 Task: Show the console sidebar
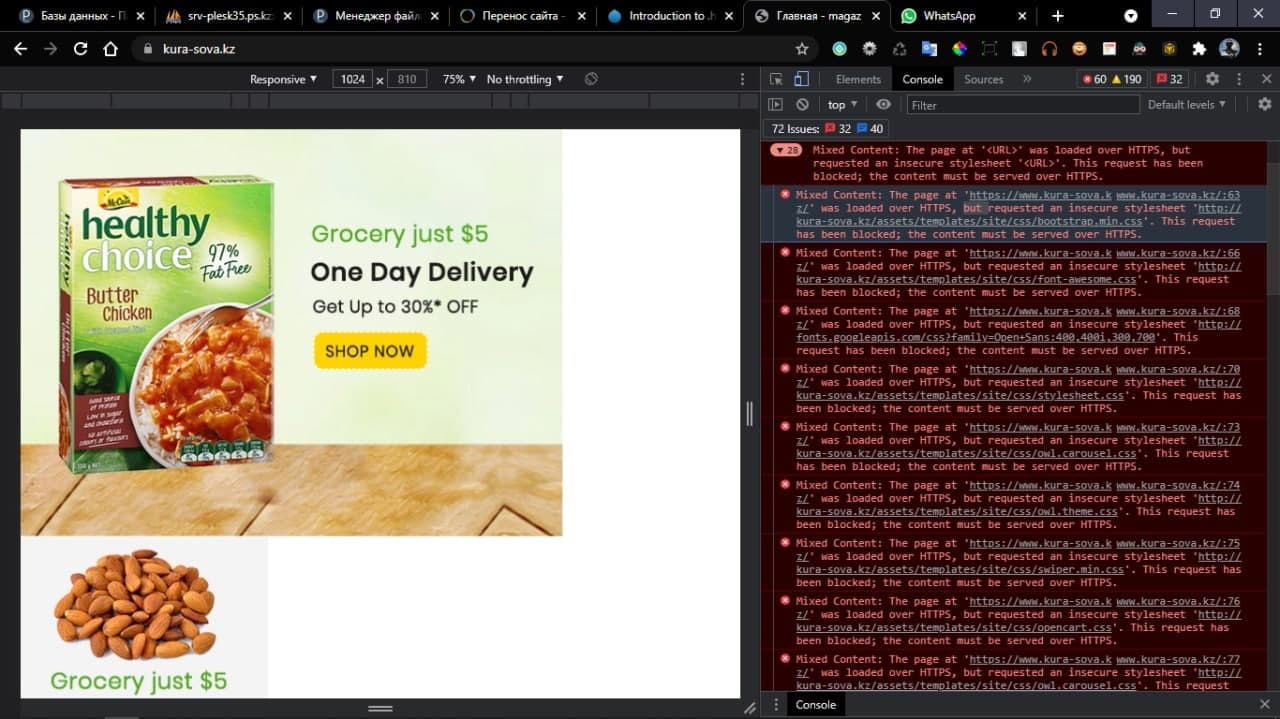[775, 104]
